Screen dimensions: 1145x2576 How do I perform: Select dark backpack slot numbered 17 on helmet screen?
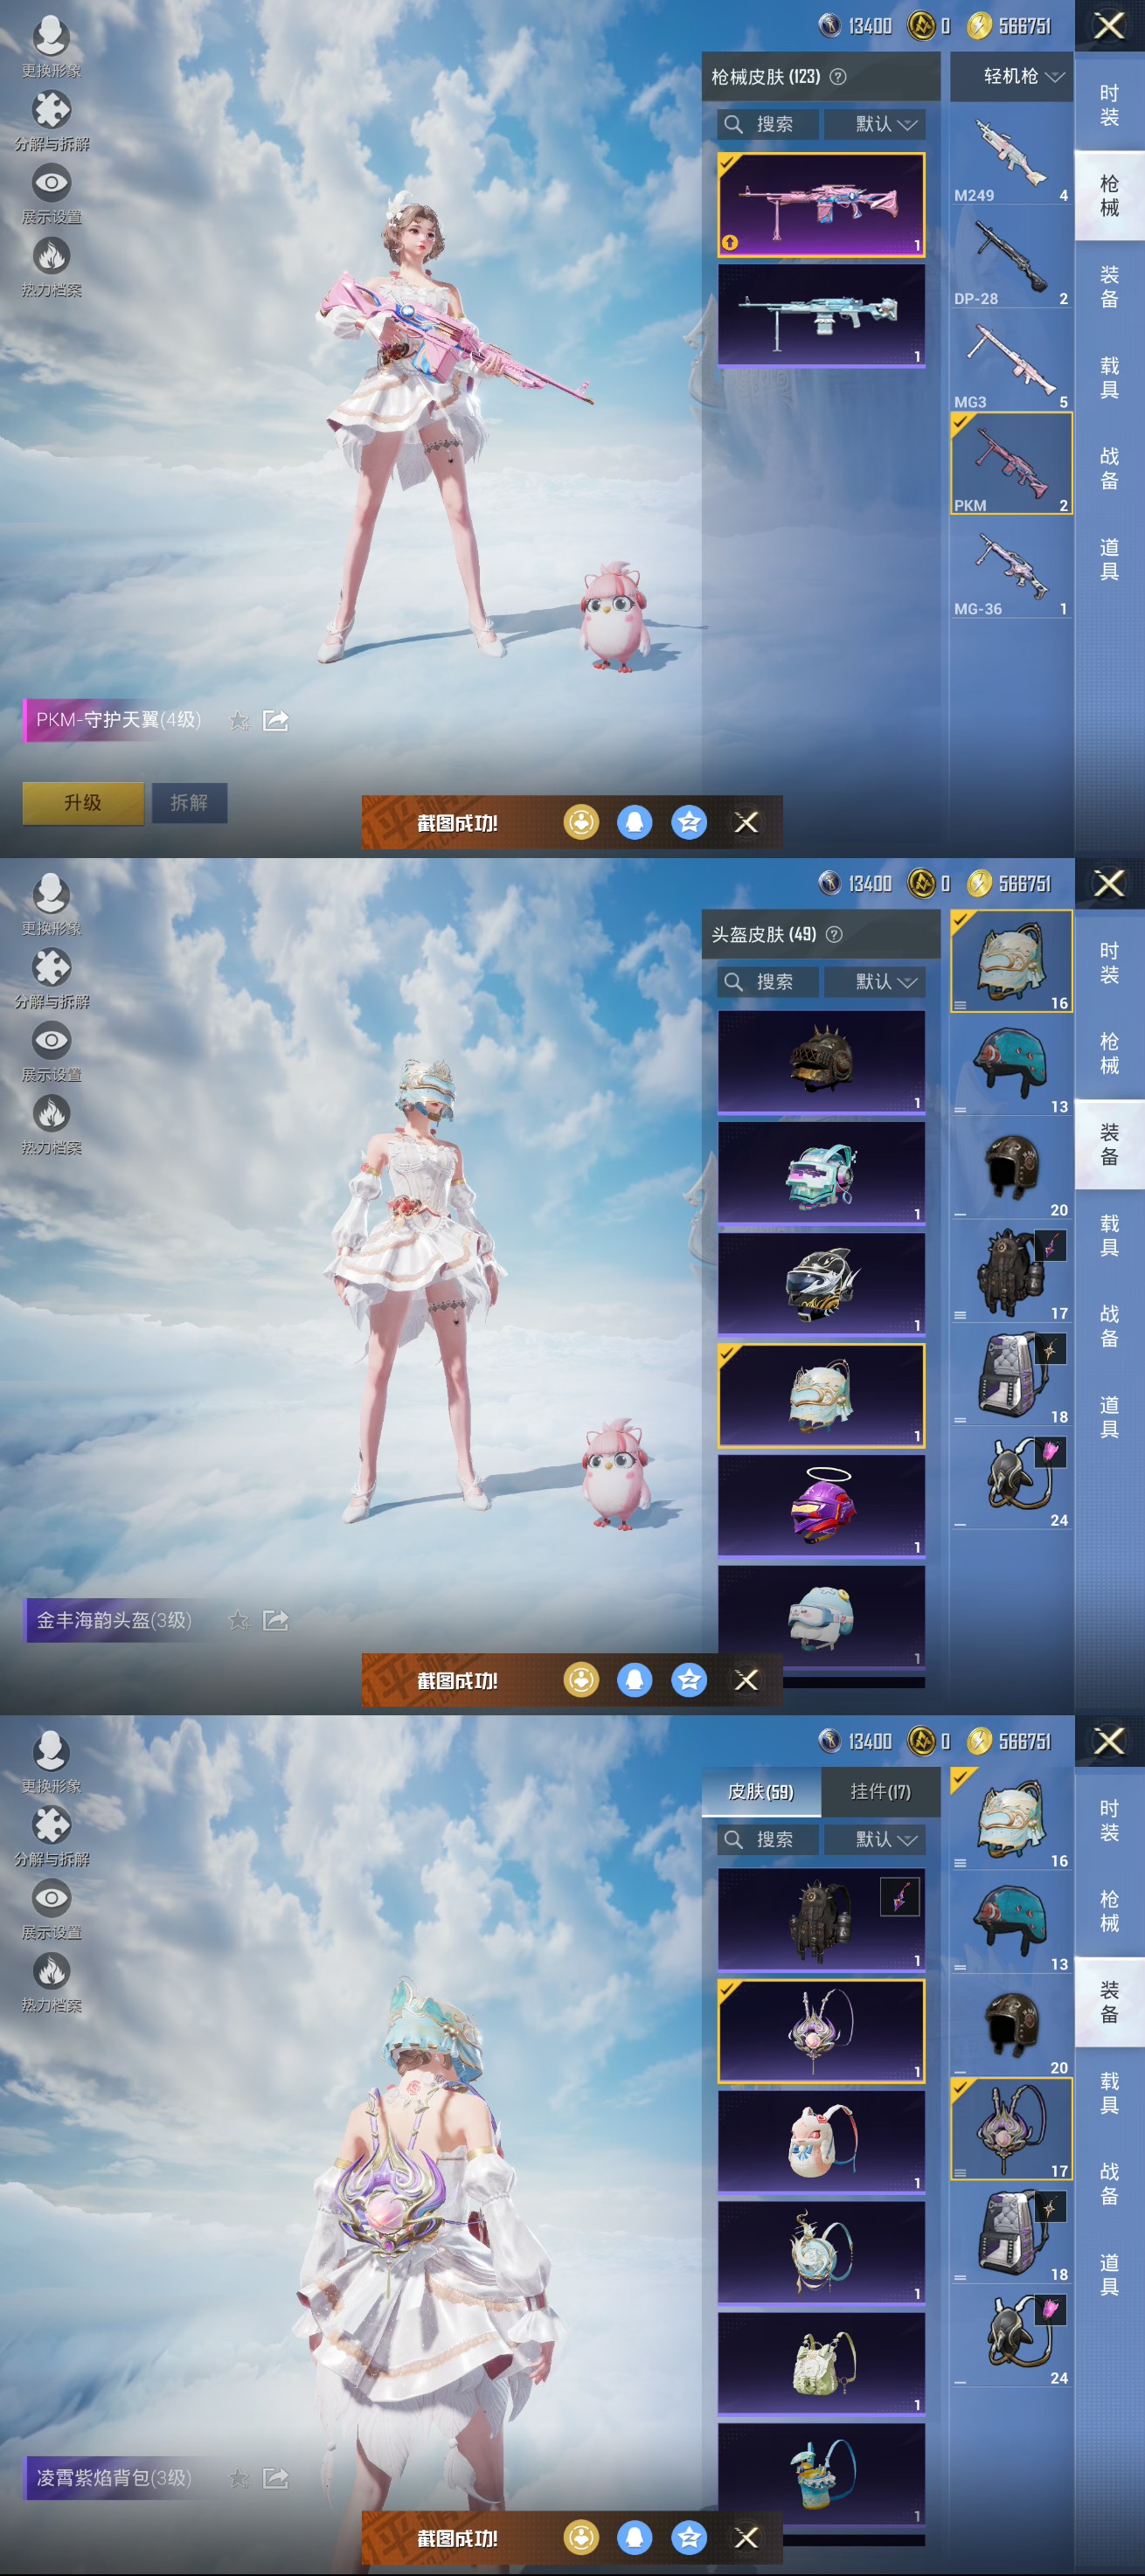[1011, 1274]
